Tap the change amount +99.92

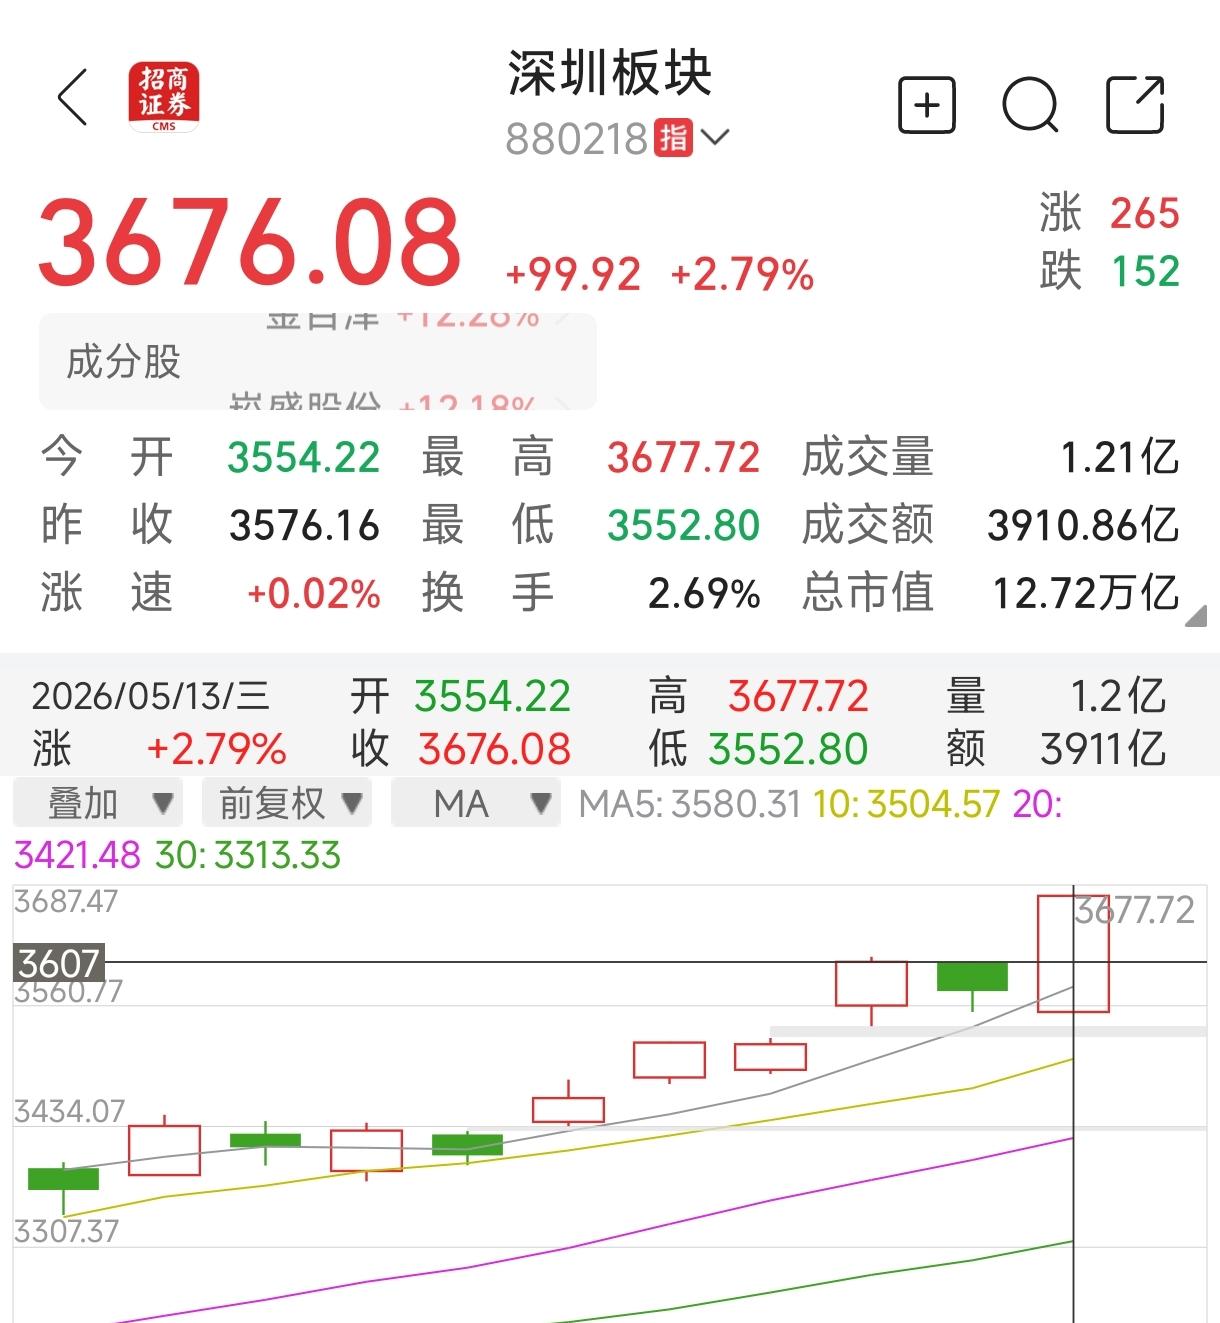point(573,274)
